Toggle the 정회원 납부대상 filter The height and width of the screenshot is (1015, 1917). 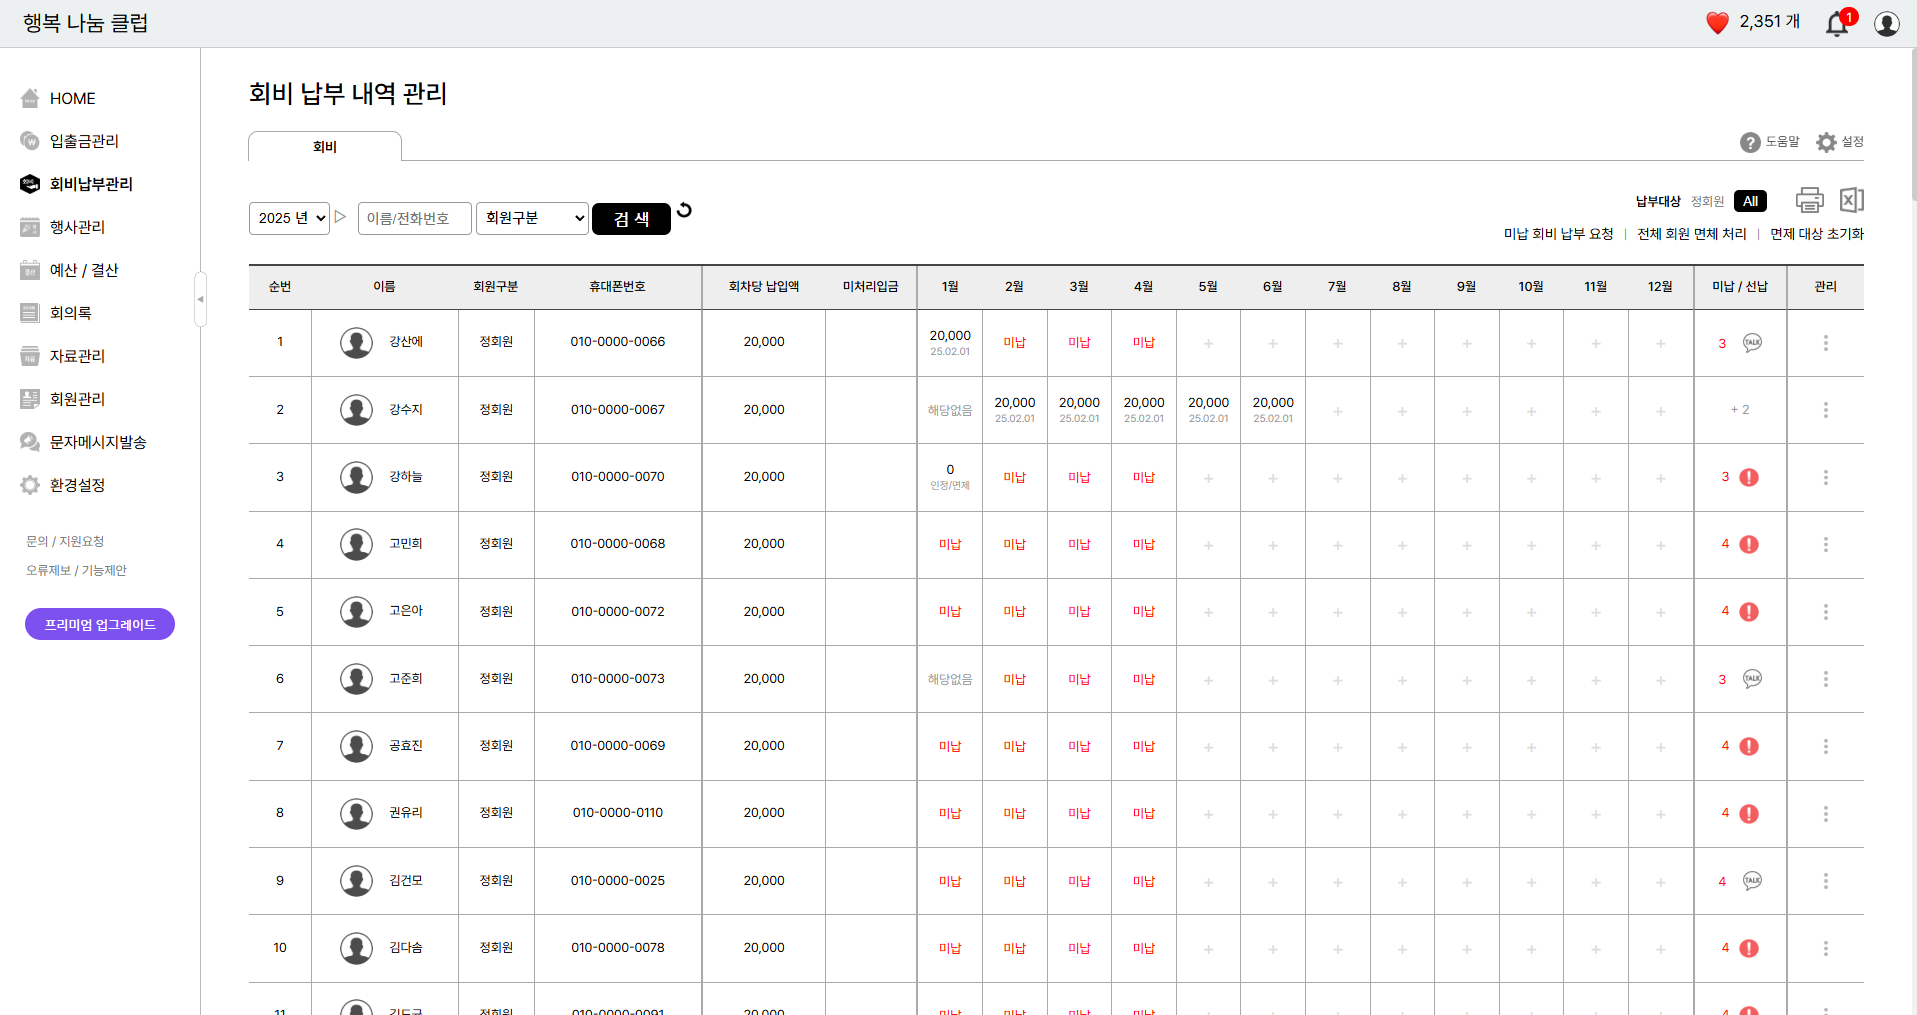coord(1707,201)
